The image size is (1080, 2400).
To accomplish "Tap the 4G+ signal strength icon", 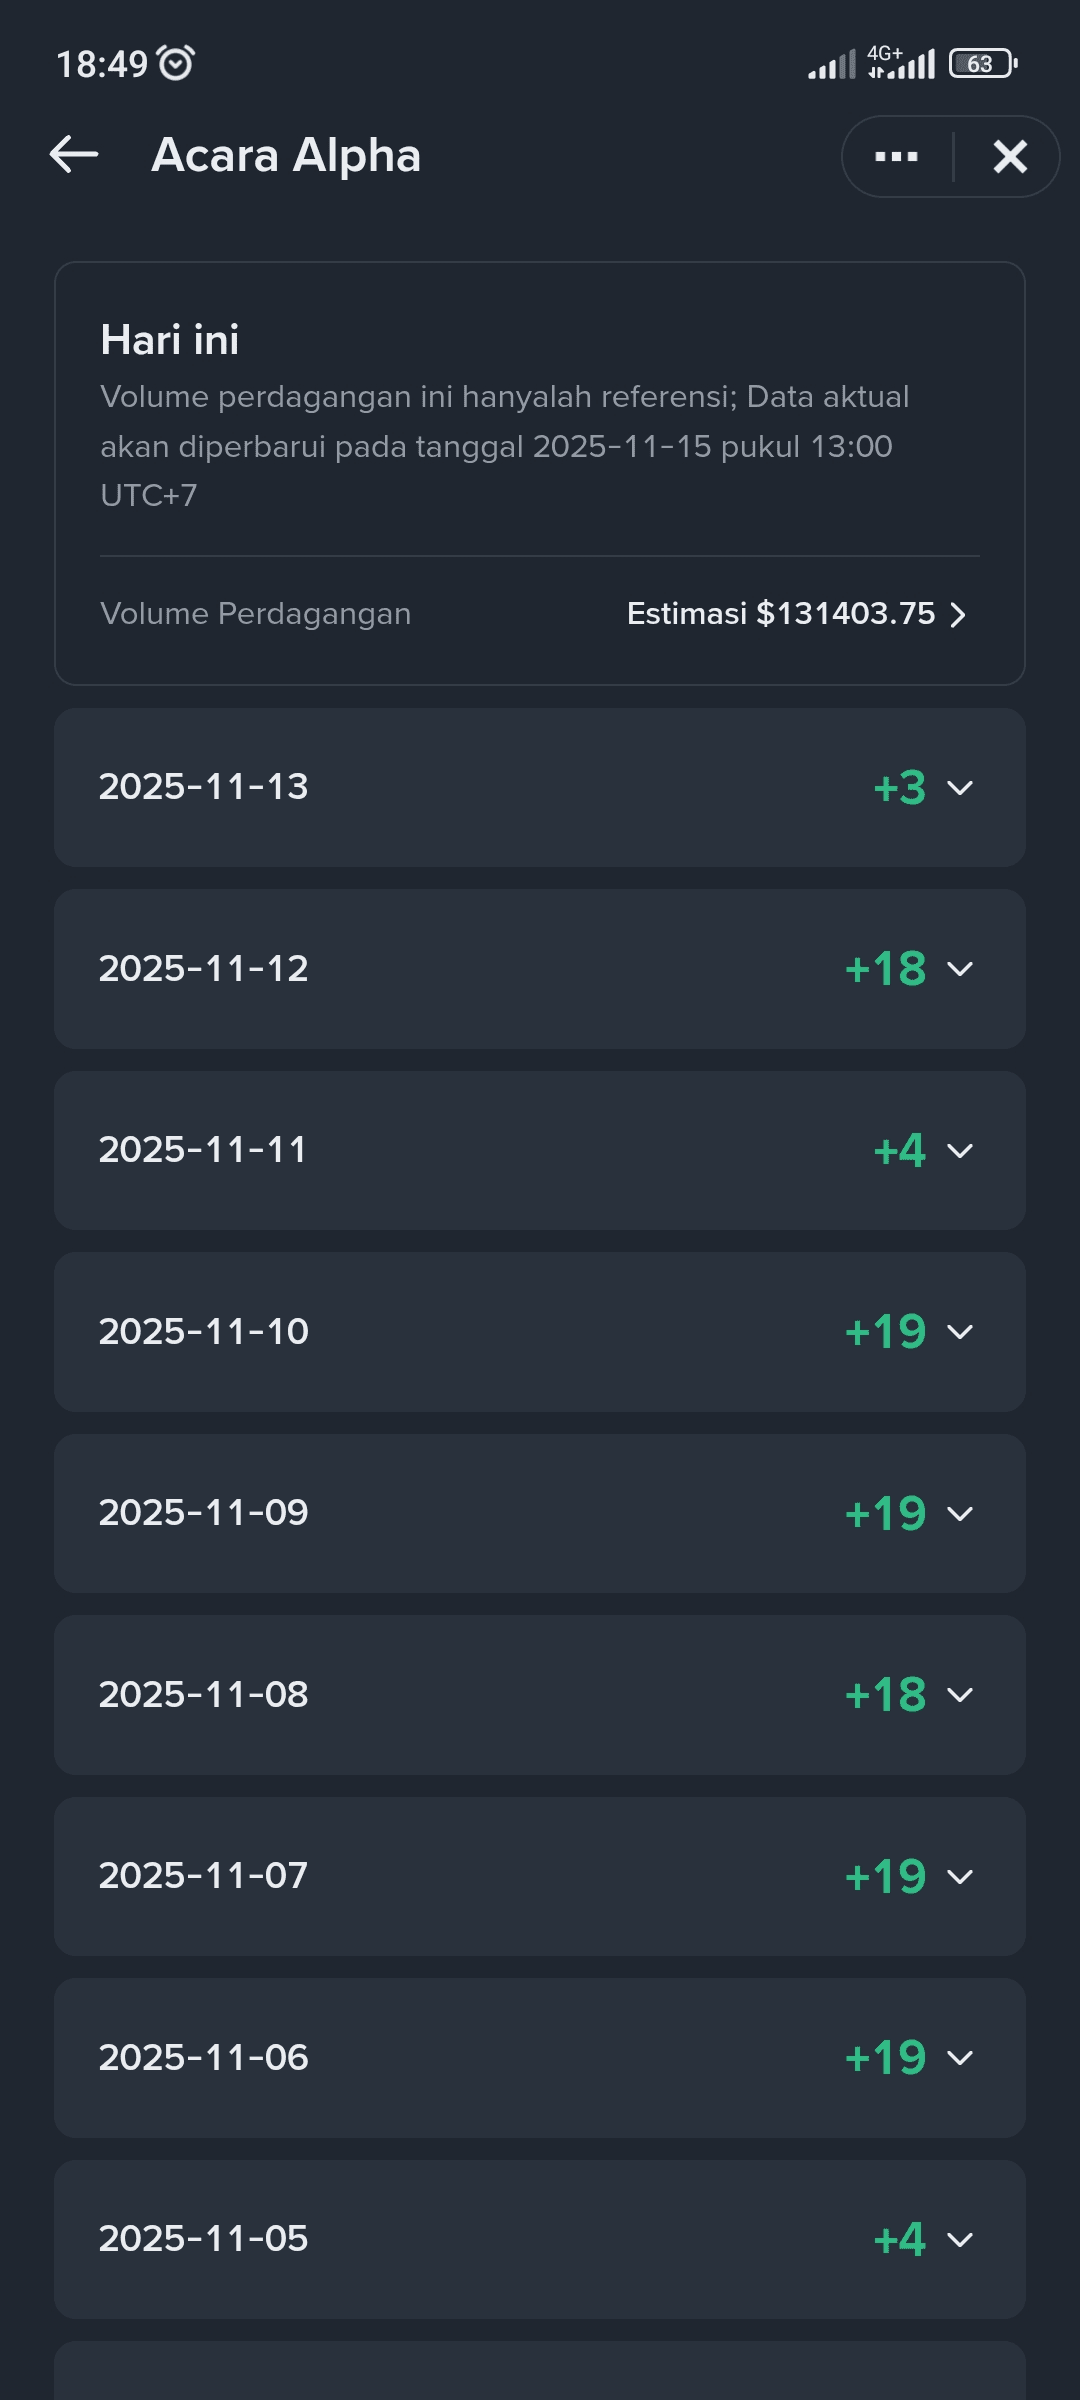I will (902, 63).
